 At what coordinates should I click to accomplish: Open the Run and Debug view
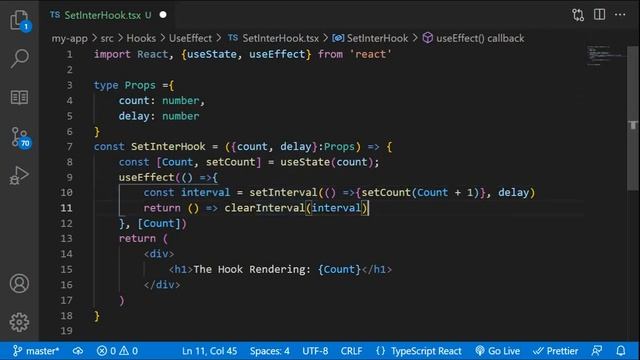point(19,176)
